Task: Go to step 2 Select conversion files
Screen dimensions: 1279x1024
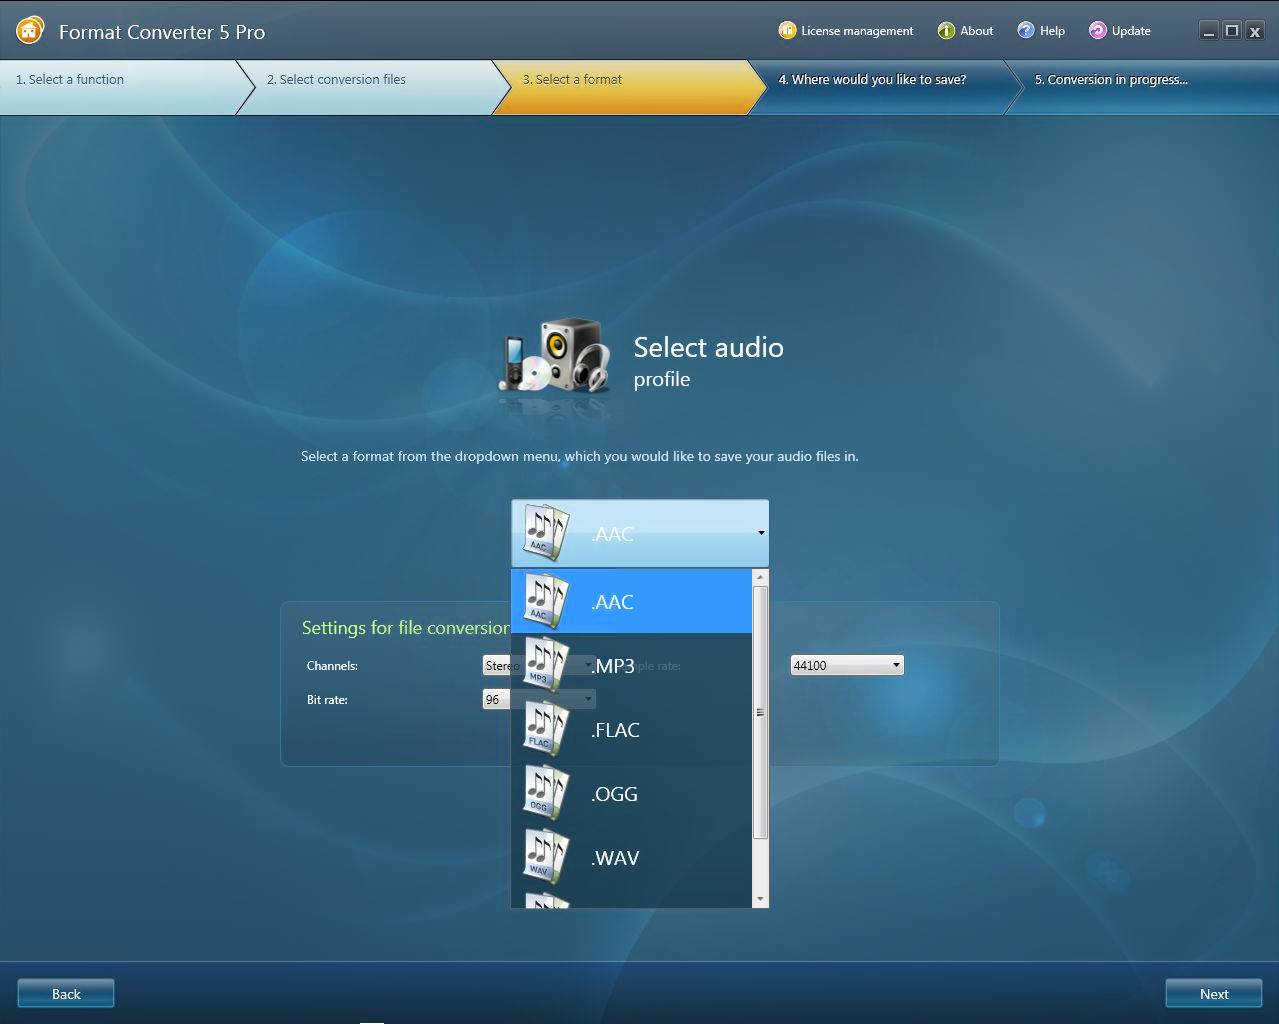Action: [336, 80]
